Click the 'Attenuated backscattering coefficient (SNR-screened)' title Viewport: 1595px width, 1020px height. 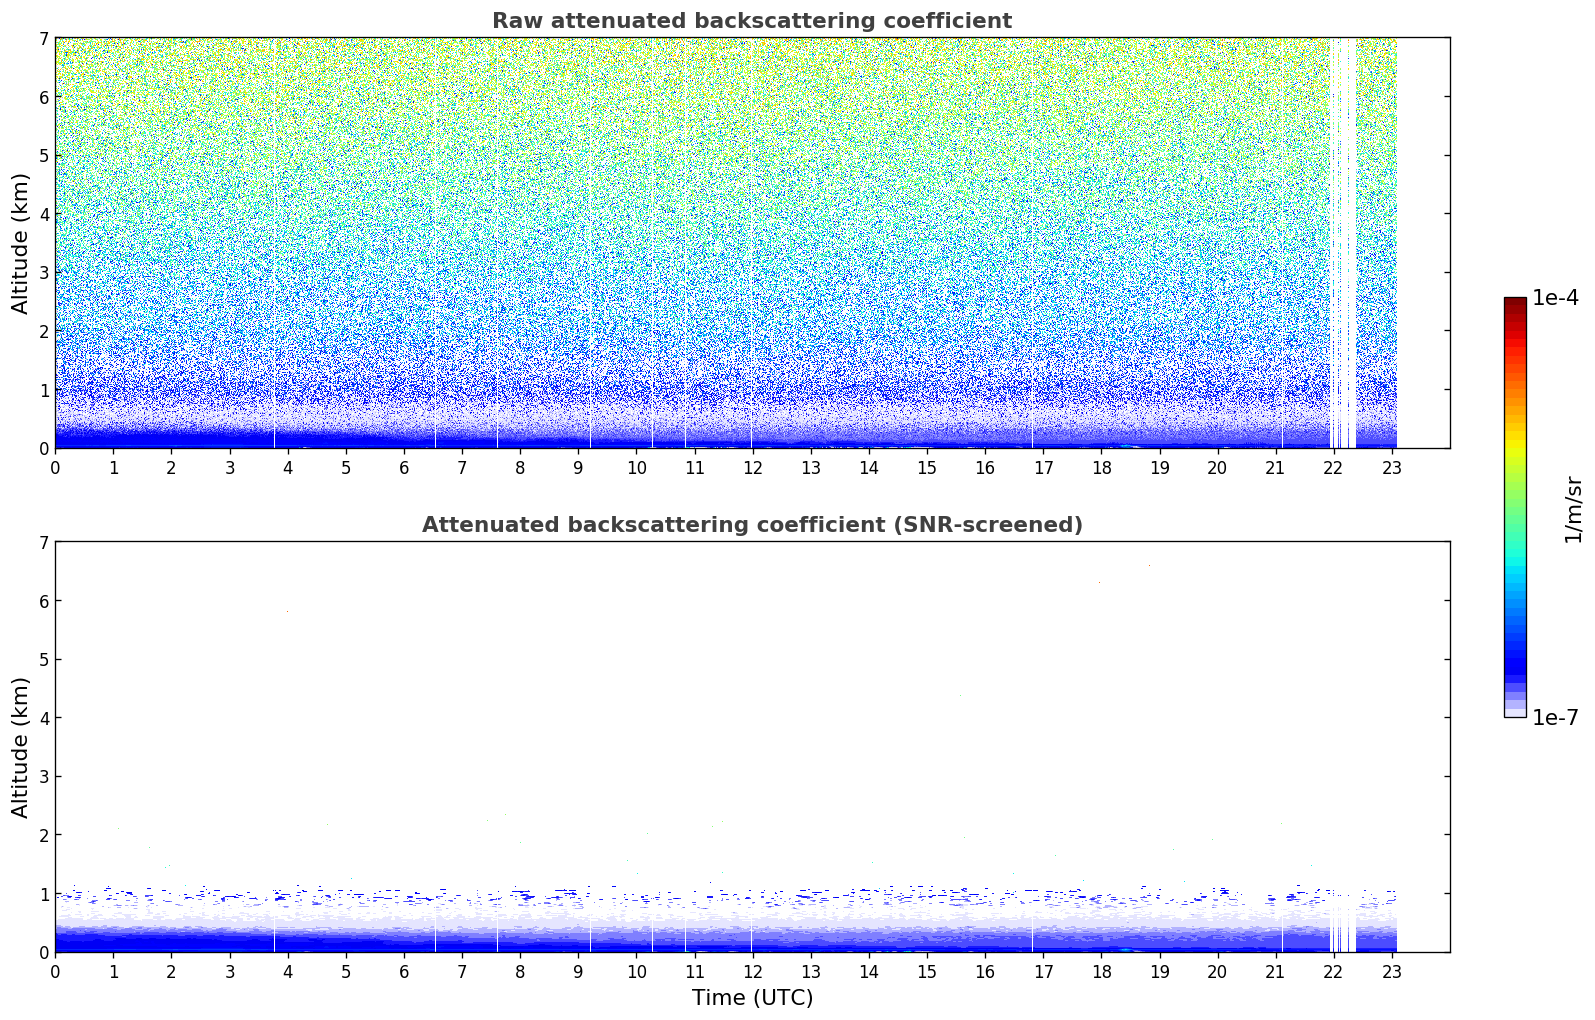[x=752, y=525]
